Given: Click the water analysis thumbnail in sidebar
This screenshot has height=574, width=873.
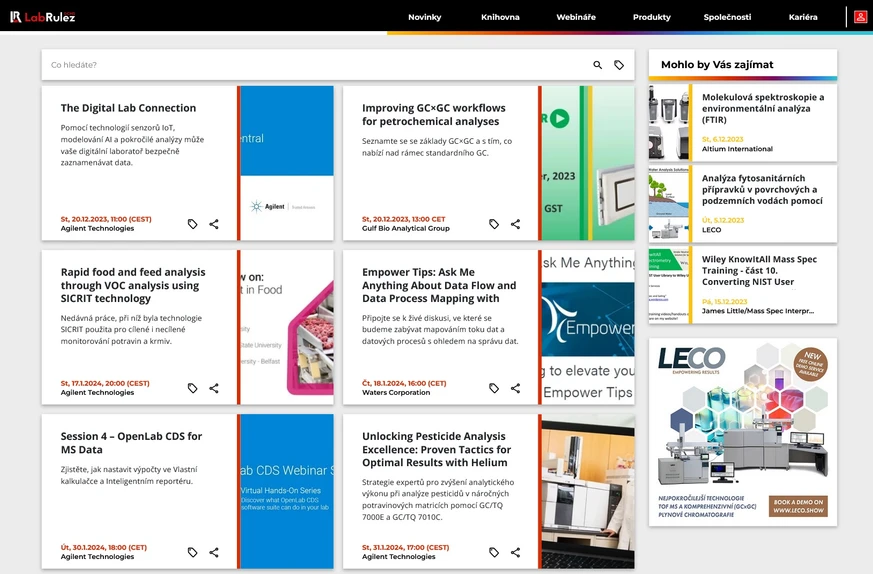Looking at the screenshot, I should click(x=669, y=204).
